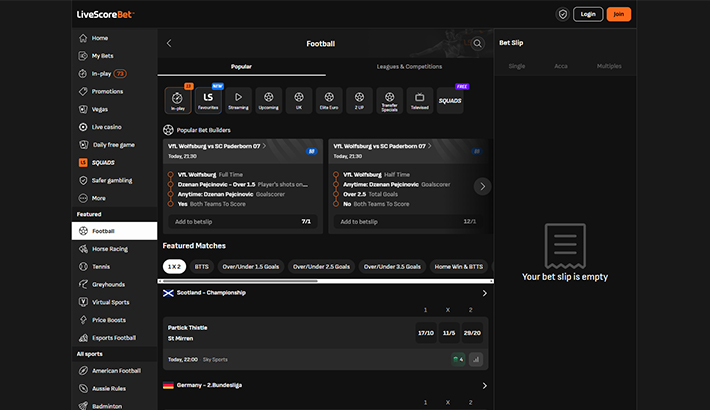Pick St Mirren win at 29/20
The width and height of the screenshot is (710, 410).
[x=472, y=333]
